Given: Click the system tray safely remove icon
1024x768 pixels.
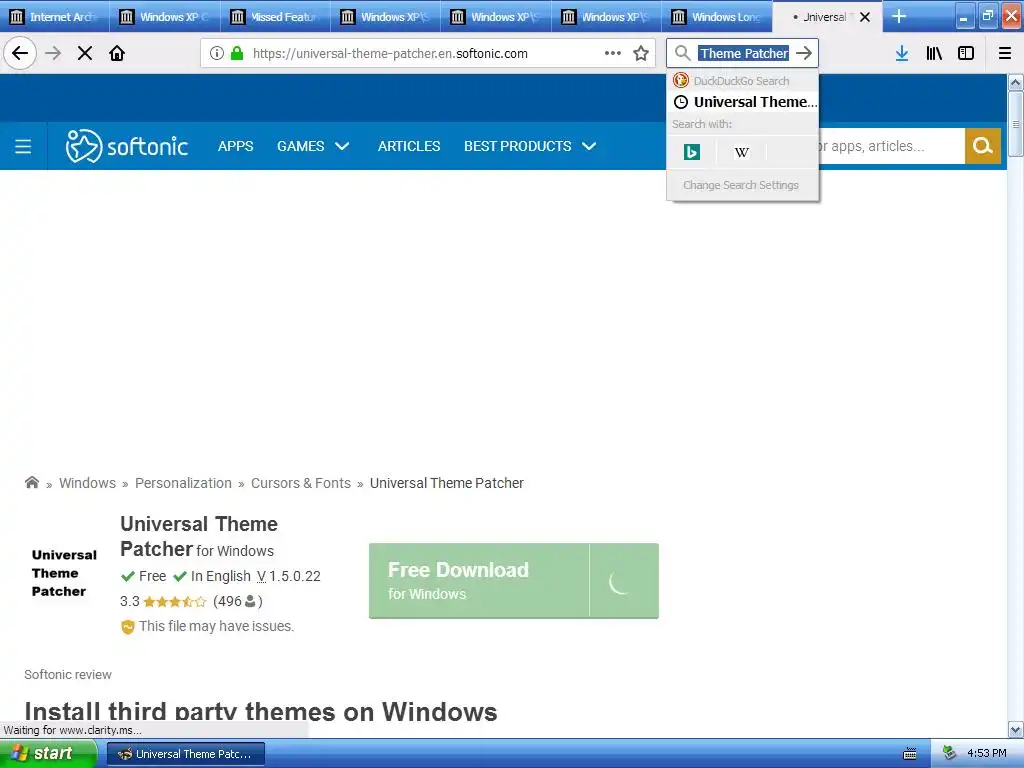Looking at the screenshot, I should [x=949, y=753].
